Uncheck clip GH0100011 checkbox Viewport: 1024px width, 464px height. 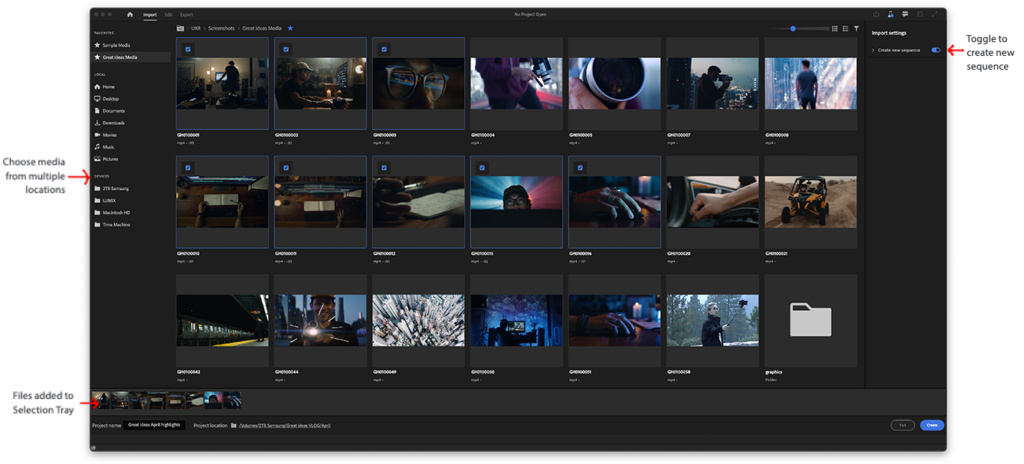pyautogui.click(x=286, y=168)
